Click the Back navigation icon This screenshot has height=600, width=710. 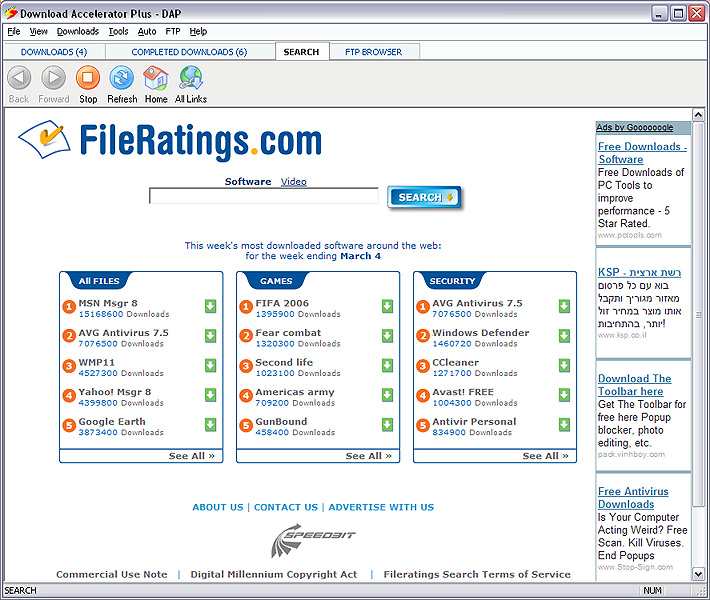(19, 77)
